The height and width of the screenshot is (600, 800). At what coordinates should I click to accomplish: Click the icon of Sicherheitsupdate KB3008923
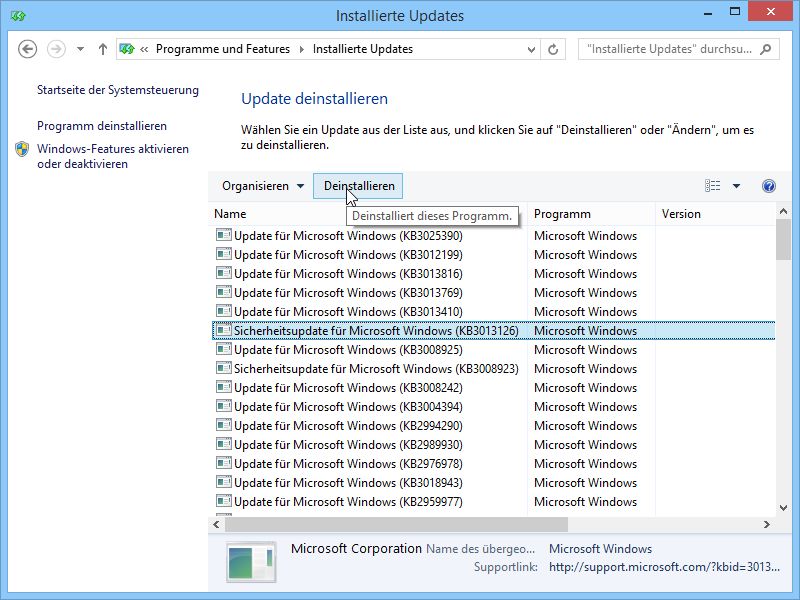[223, 367]
